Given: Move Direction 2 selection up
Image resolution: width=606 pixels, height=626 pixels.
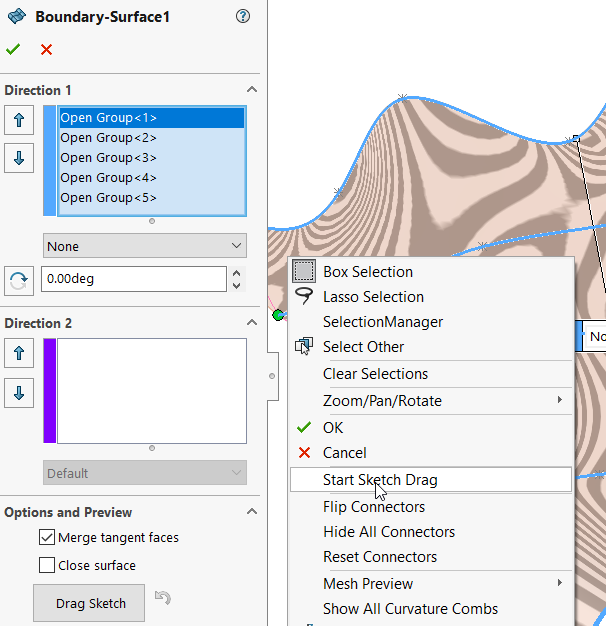Looking at the screenshot, I should pos(19,353).
